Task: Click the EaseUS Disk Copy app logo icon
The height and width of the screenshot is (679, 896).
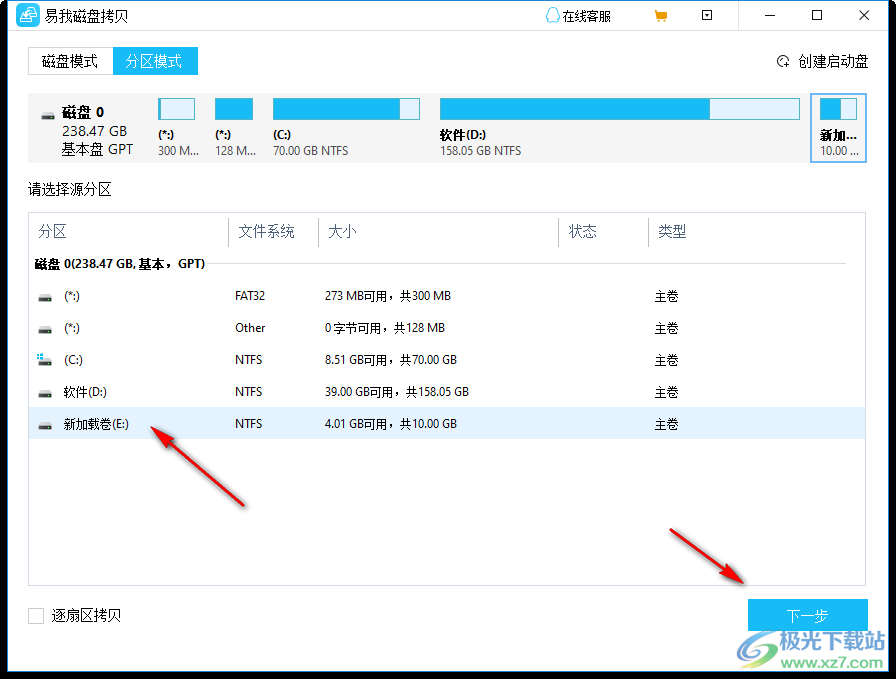Action: click(27, 15)
